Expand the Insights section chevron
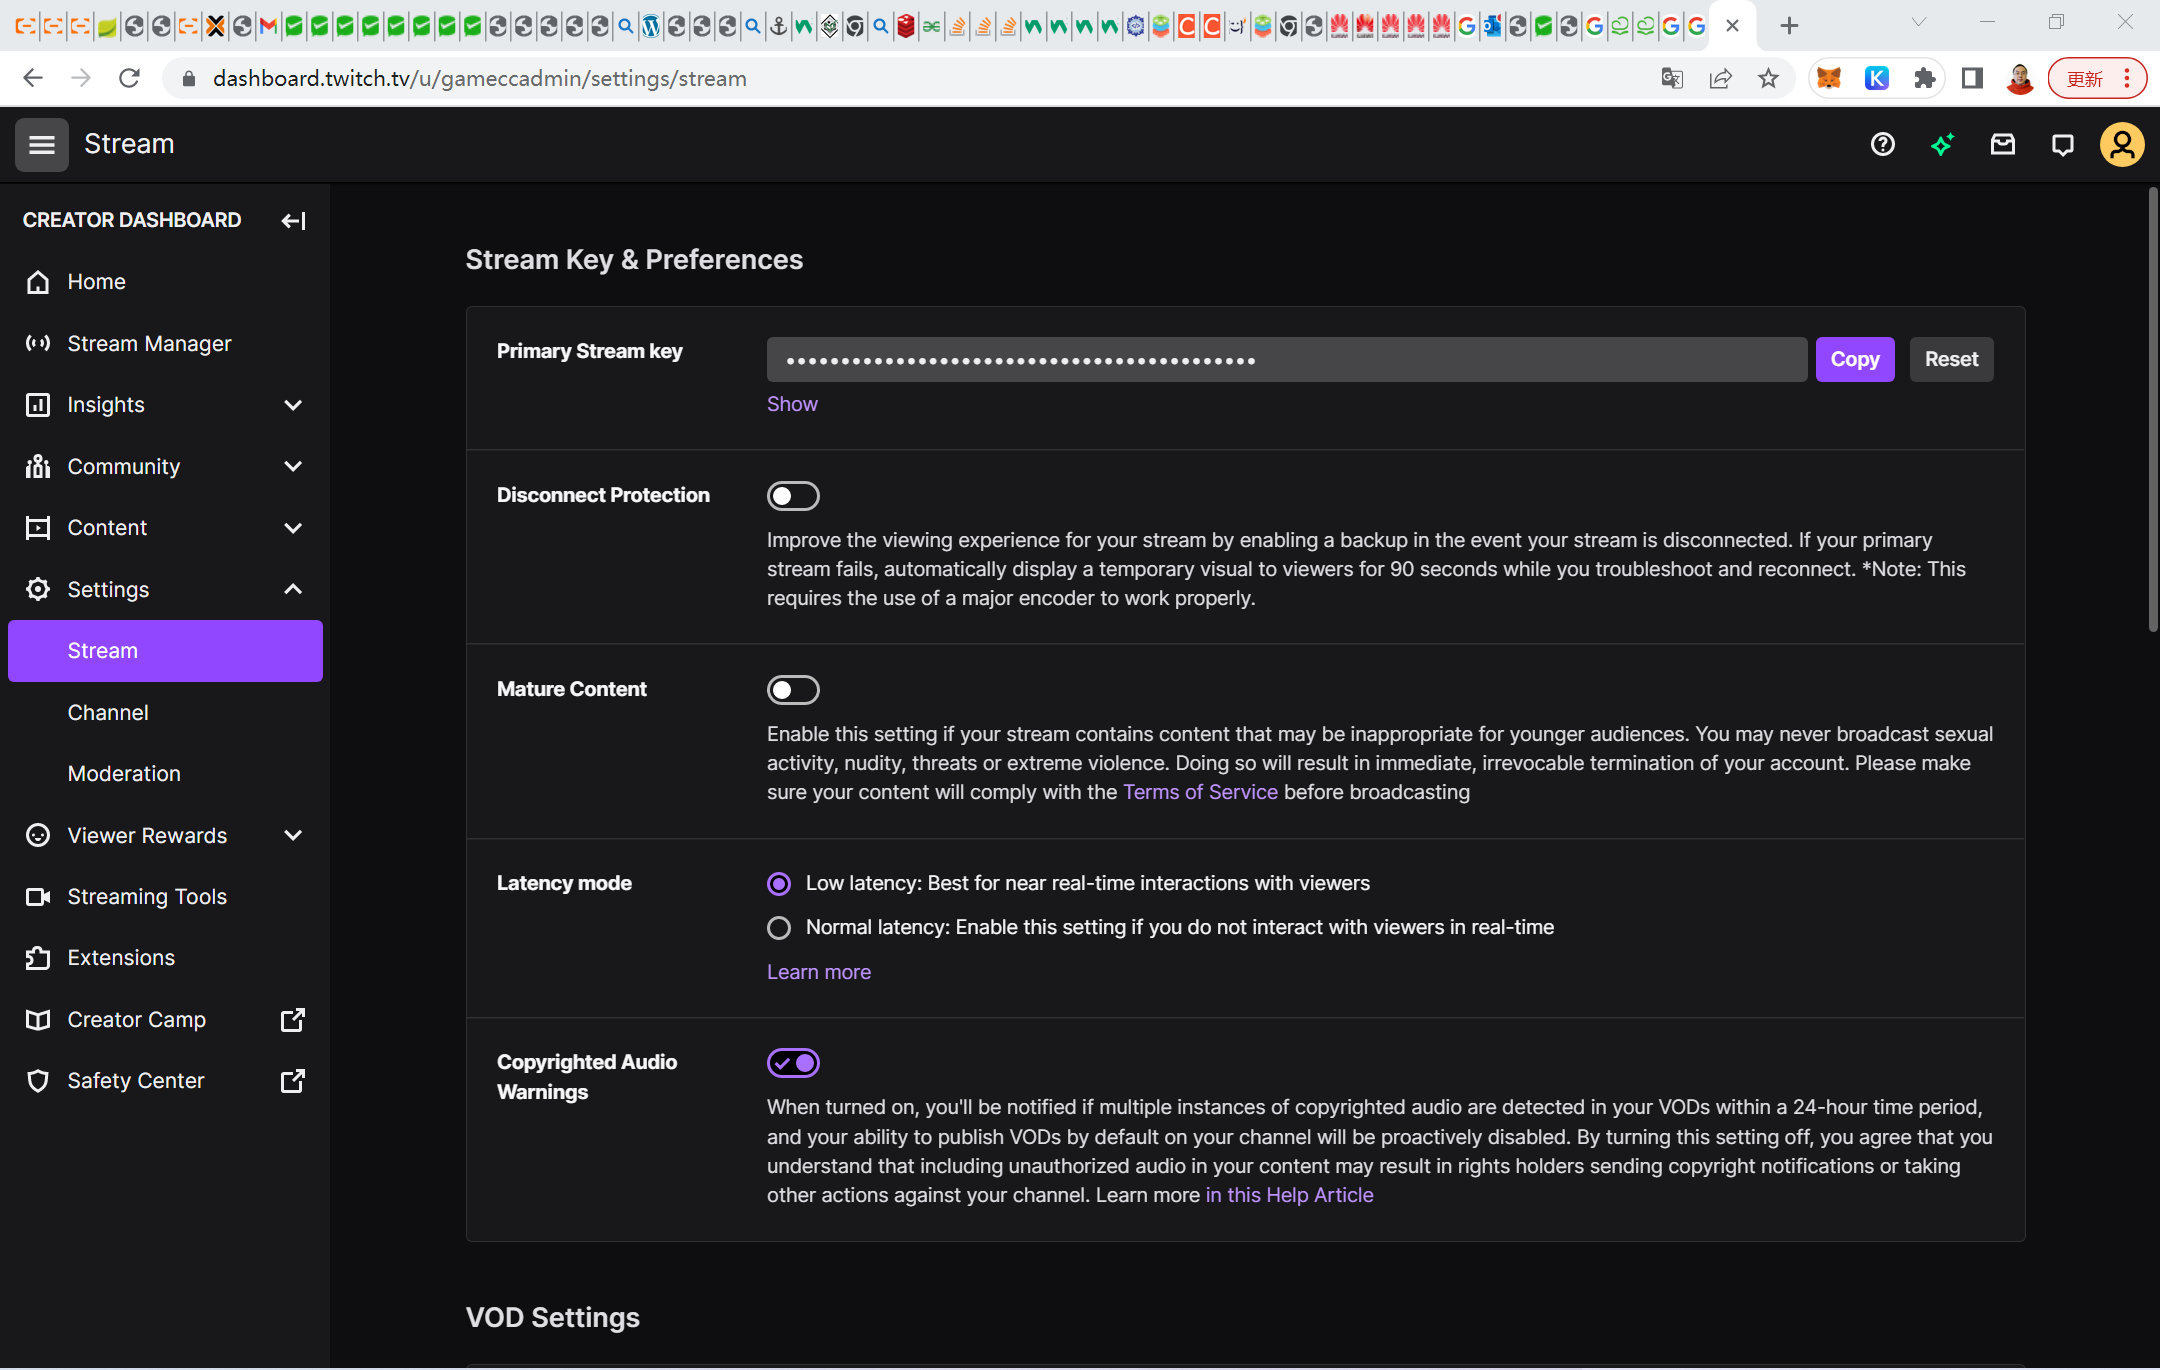This screenshot has height=1370, width=2160. [x=293, y=405]
